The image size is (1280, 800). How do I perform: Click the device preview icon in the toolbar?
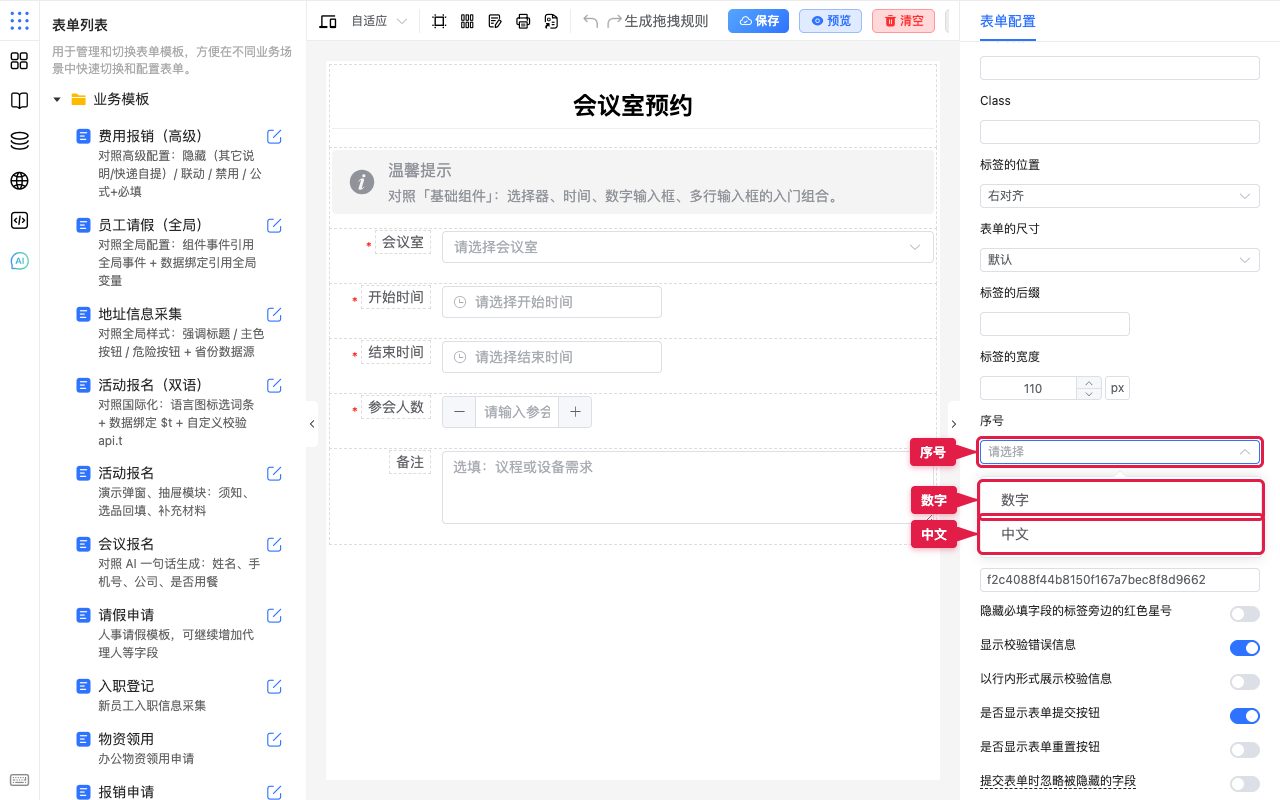(x=328, y=21)
